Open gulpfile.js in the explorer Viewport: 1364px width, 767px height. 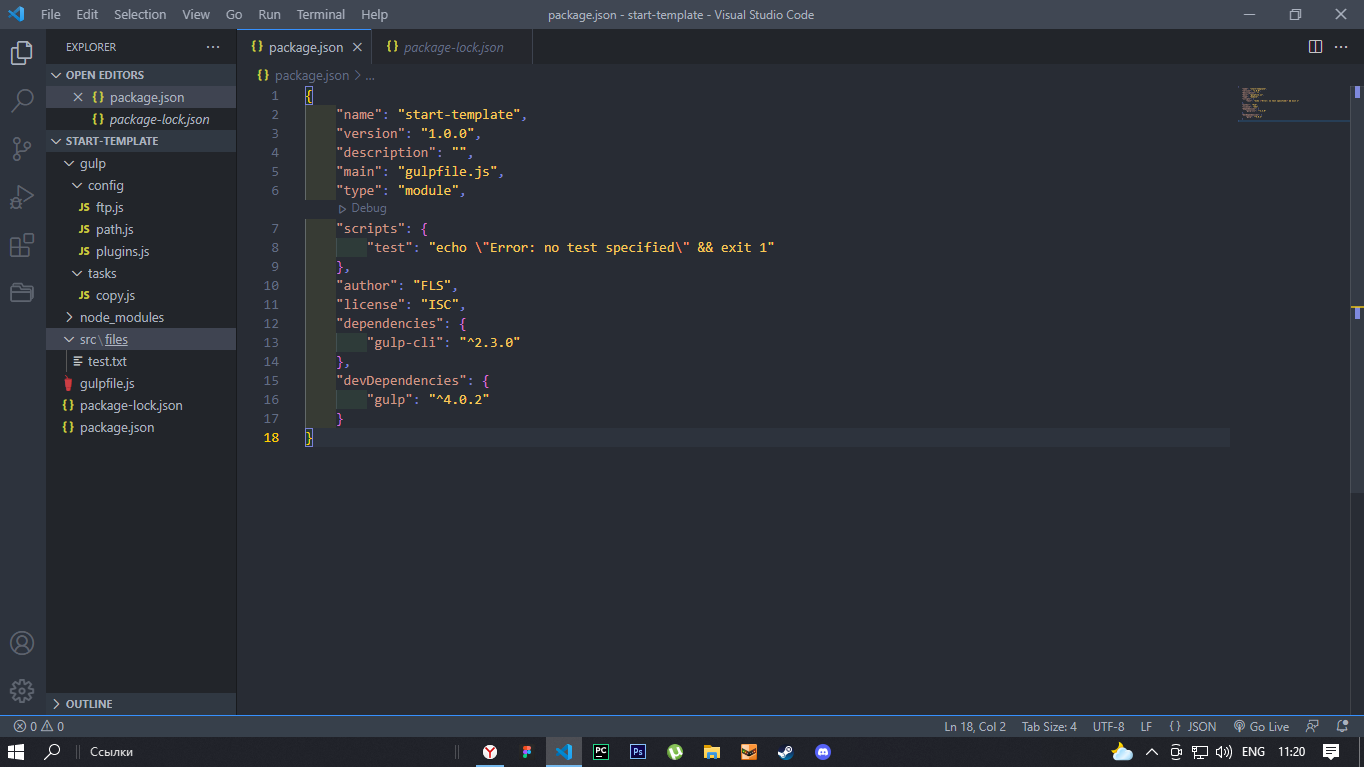(x=141, y=383)
